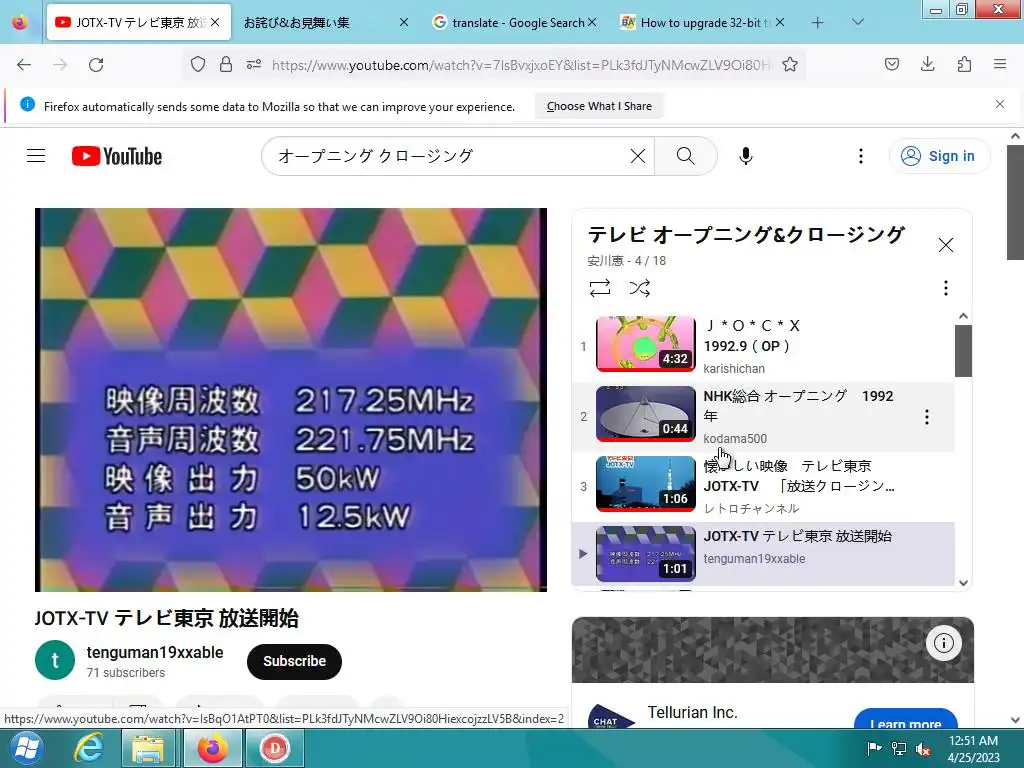Close the playlist panel
1024x768 pixels.
point(946,245)
